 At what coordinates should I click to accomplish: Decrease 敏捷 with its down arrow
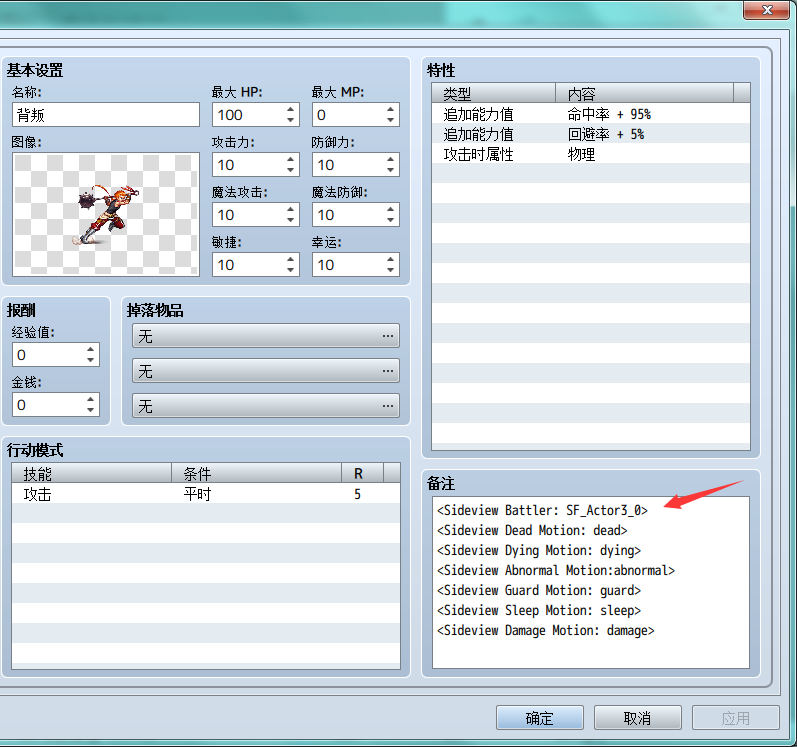click(x=290, y=270)
